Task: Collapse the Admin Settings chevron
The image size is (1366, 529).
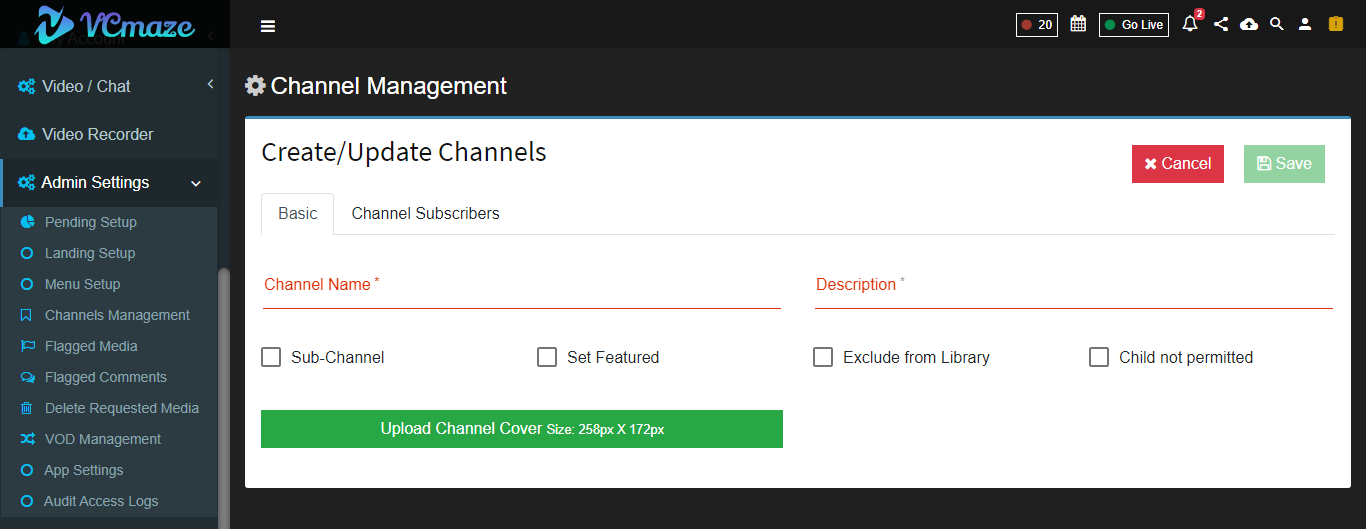Action: [196, 184]
